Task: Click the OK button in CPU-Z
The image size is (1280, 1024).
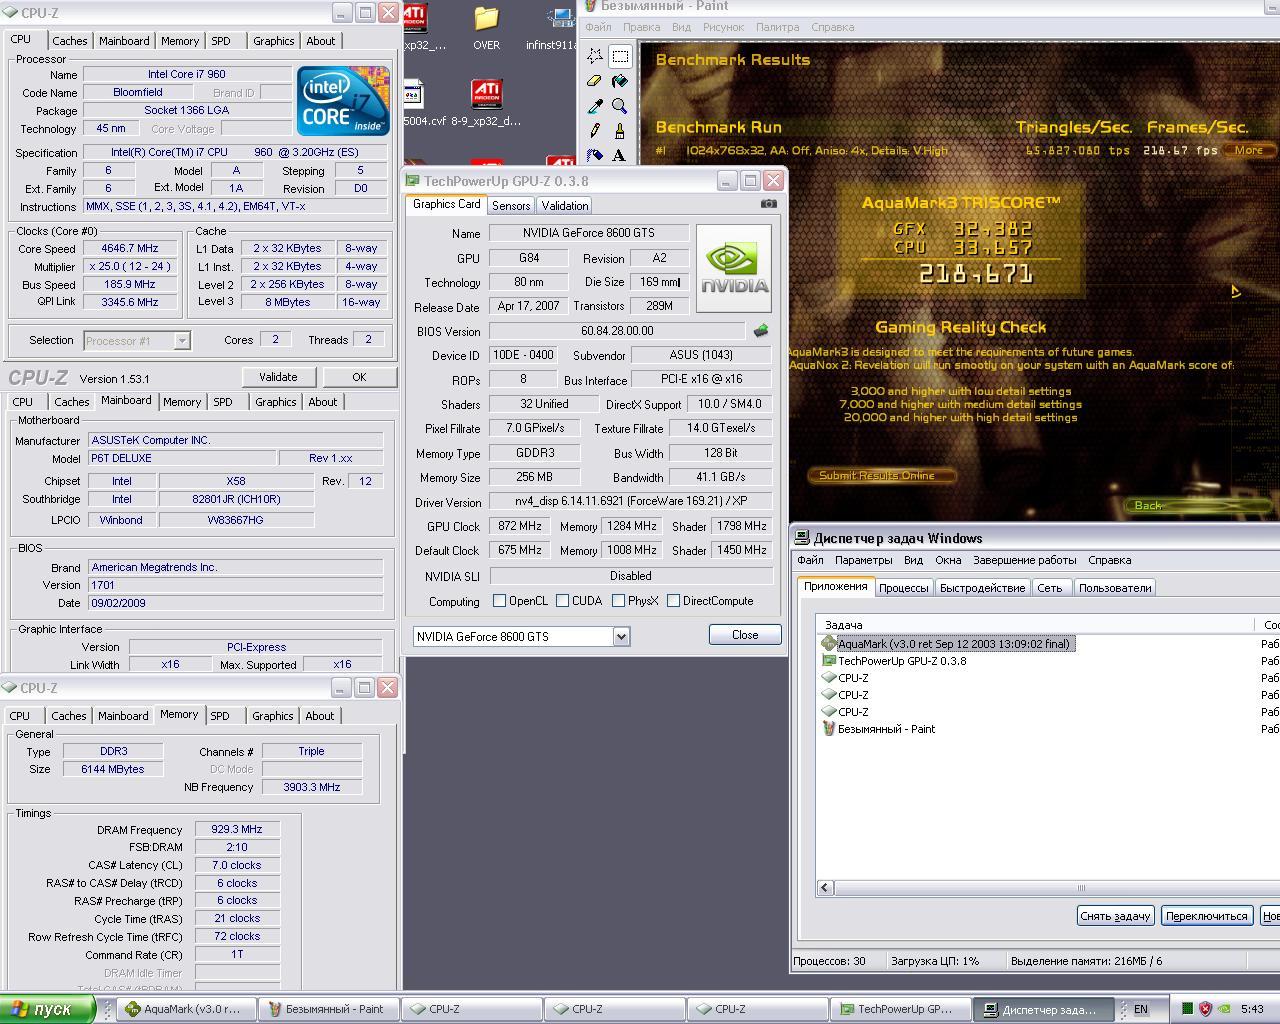Action: (359, 377)
